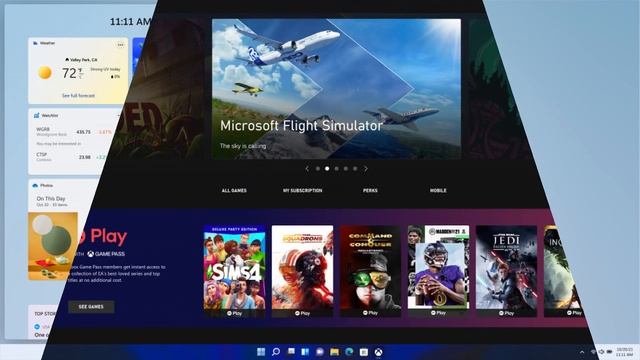Open WGRB stock row in Watchlist
The height and width of the screenshot is (360, 640).
pyautogui.click(x=73, y=132)
